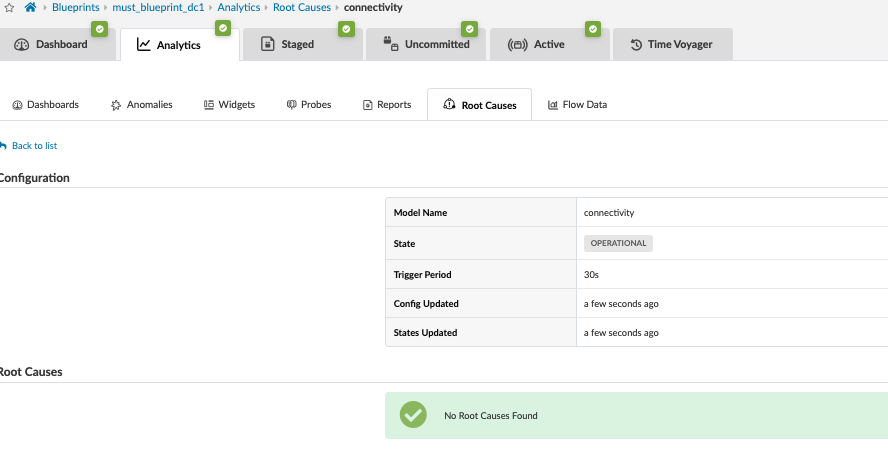888x465 pixels.
Task: Click the Back to list arrow icon
Action: click(3, 145)
